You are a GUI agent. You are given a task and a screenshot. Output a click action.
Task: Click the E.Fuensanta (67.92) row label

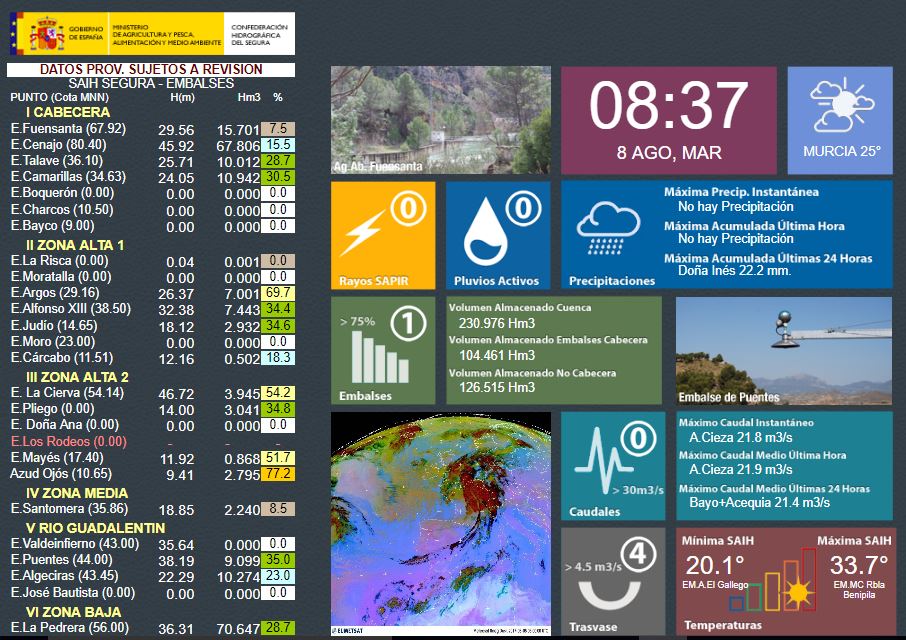(68, 128)
